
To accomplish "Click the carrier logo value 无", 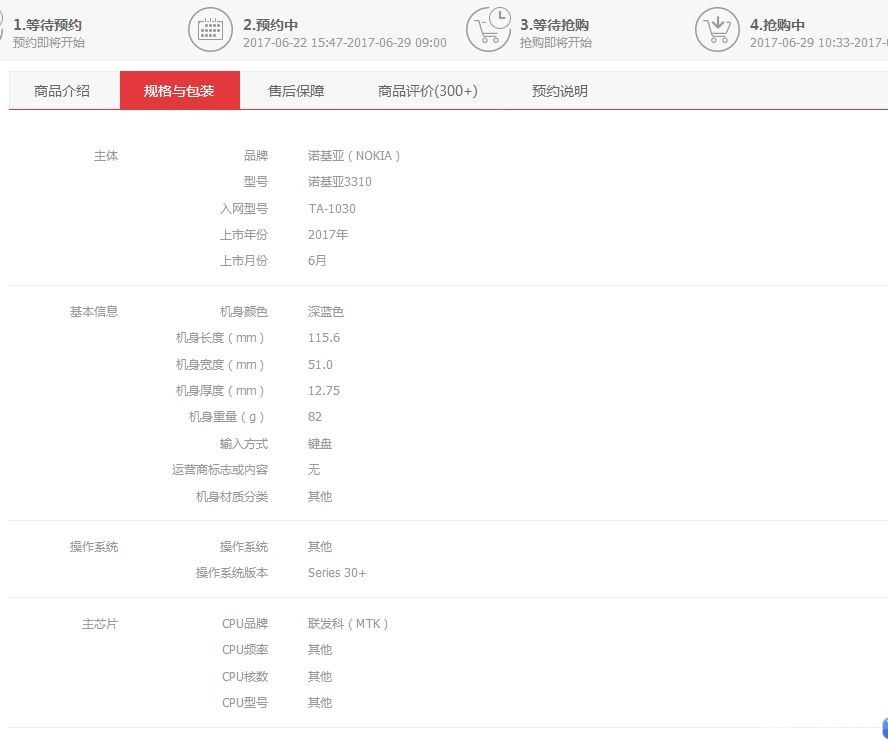I will [x=314, y=470].
